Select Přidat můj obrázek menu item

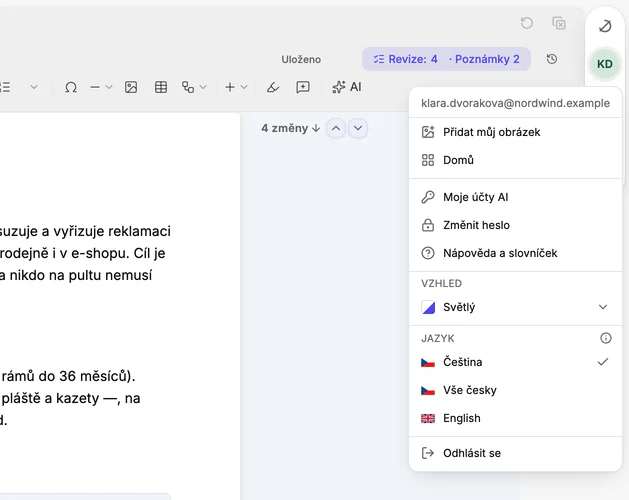(x=515, y=132)
